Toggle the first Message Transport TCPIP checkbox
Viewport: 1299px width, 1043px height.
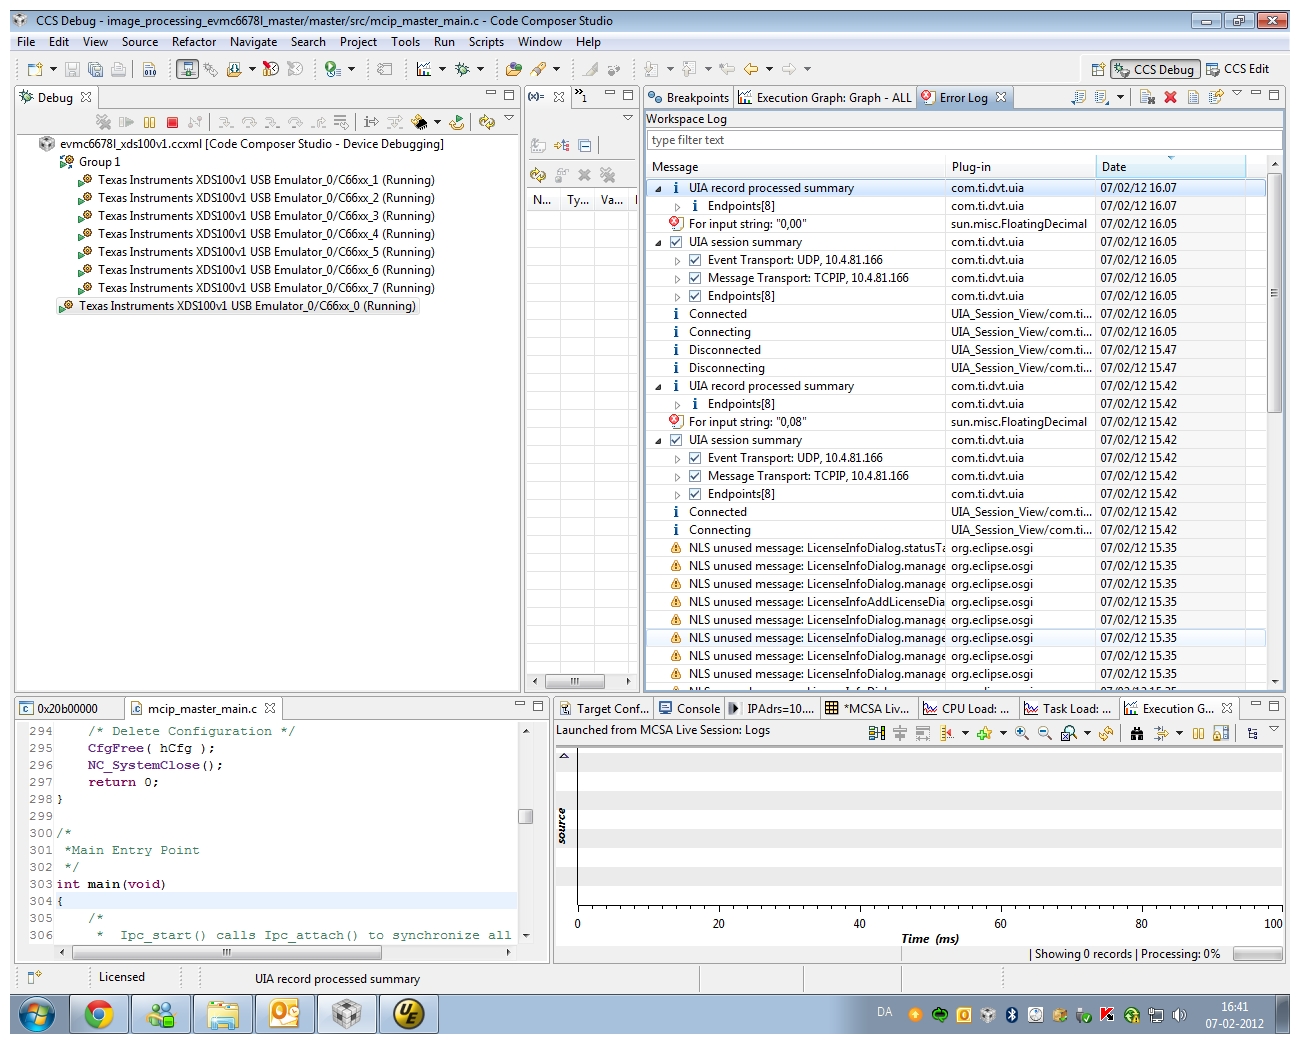tap(695, 278)
